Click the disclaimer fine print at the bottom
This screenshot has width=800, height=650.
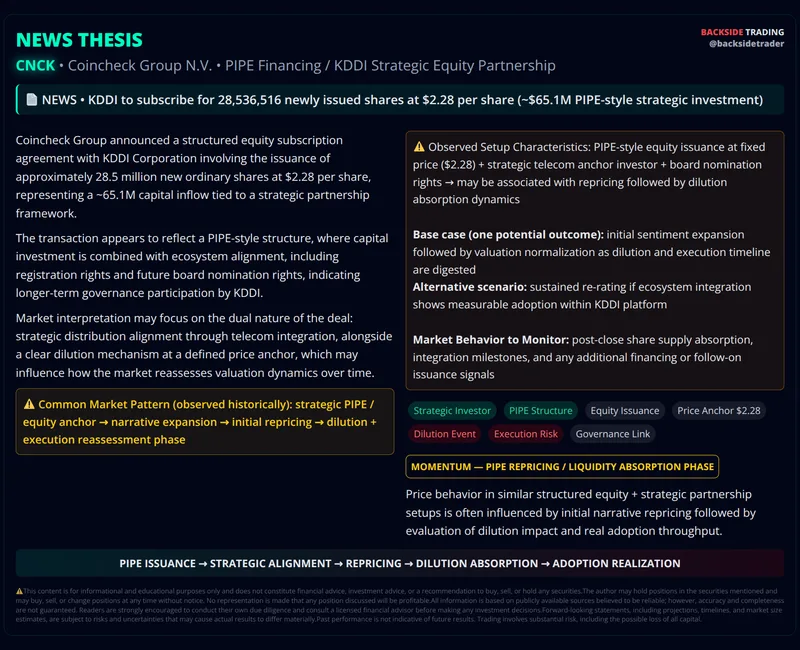pos(400,605)
